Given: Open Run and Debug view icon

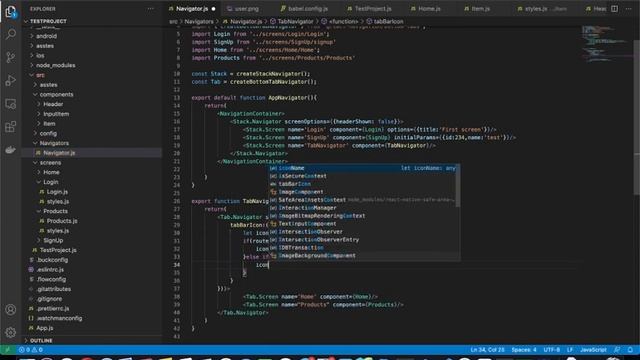Looking at the screenshot, I should click(x=11, y=80).
